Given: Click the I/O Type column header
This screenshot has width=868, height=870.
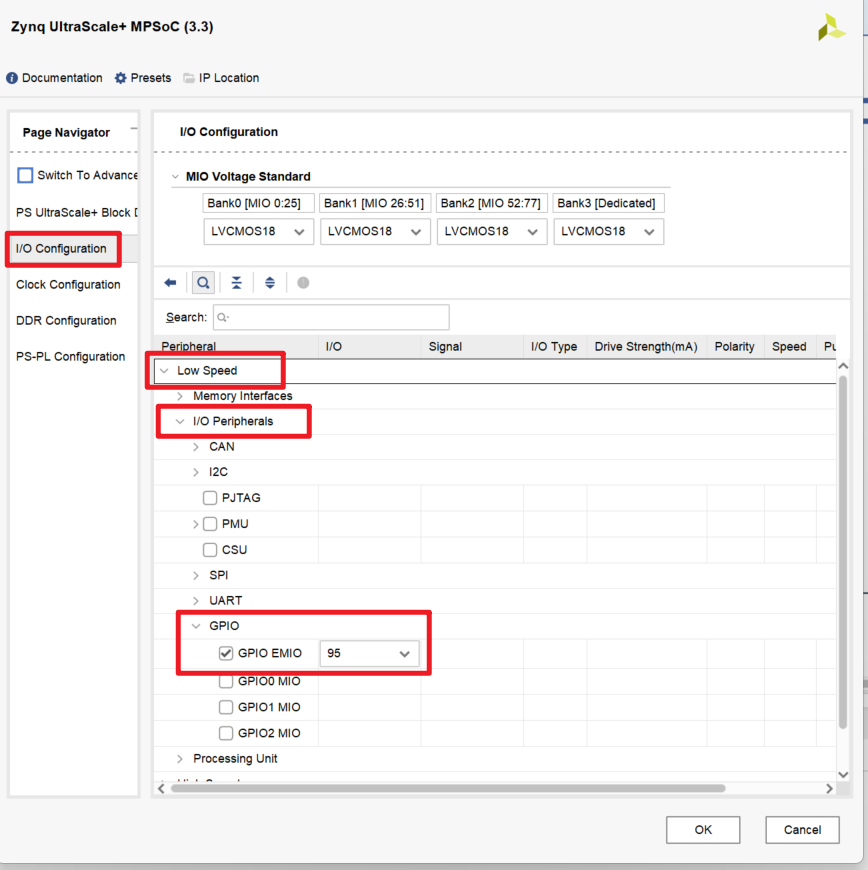Looking at the screenshot, I should point(555,347).
